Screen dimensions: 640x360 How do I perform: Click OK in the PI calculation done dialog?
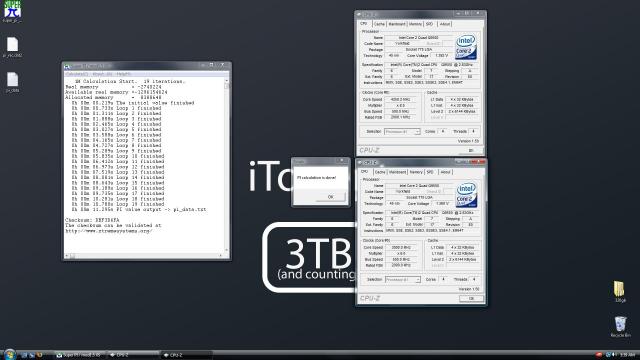point(331,197)
